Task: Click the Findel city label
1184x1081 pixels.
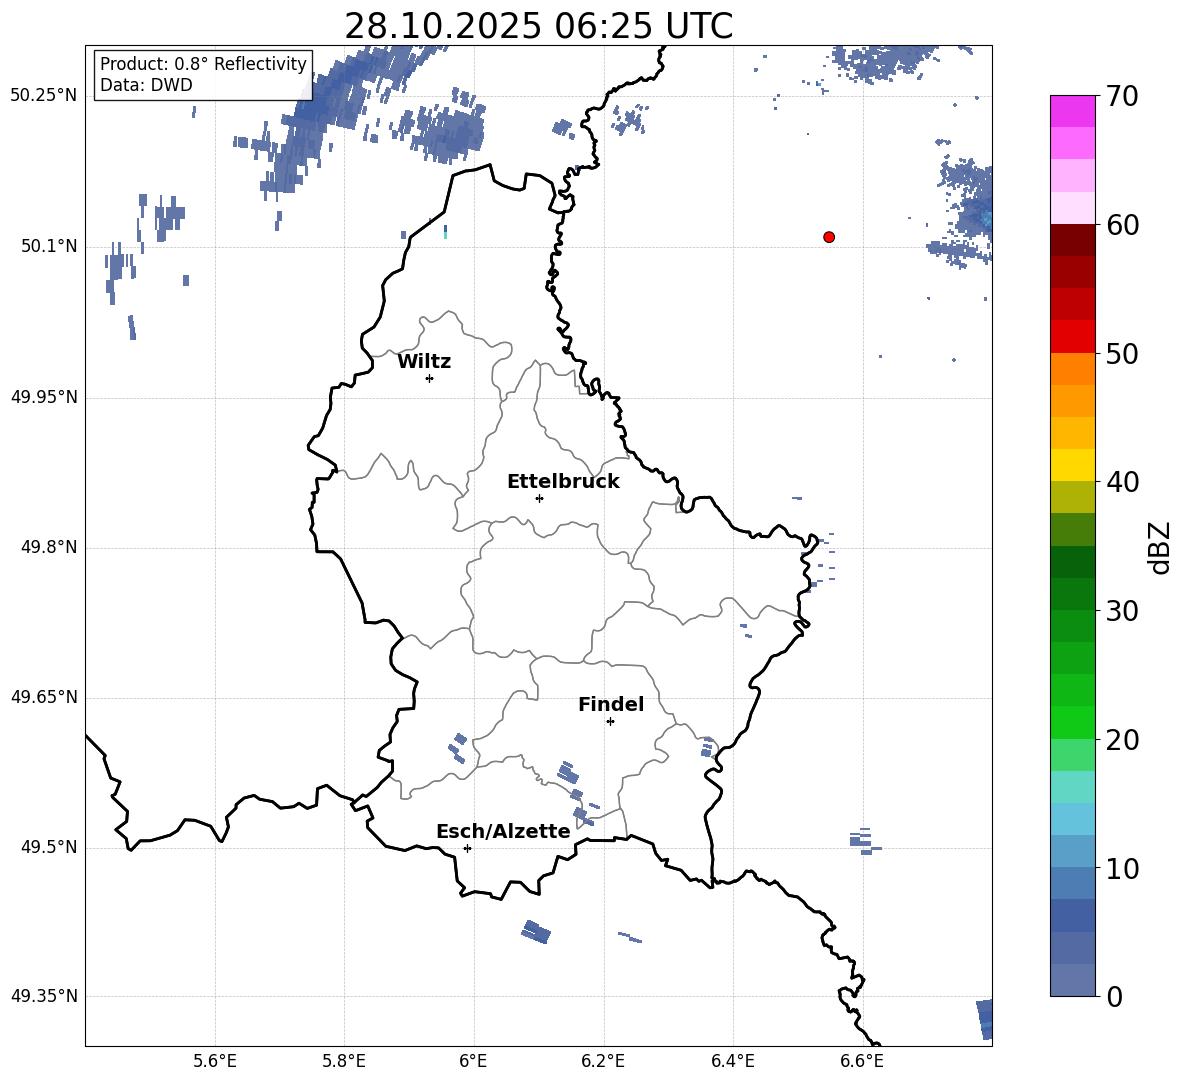Action: click(x=611, y=704)
